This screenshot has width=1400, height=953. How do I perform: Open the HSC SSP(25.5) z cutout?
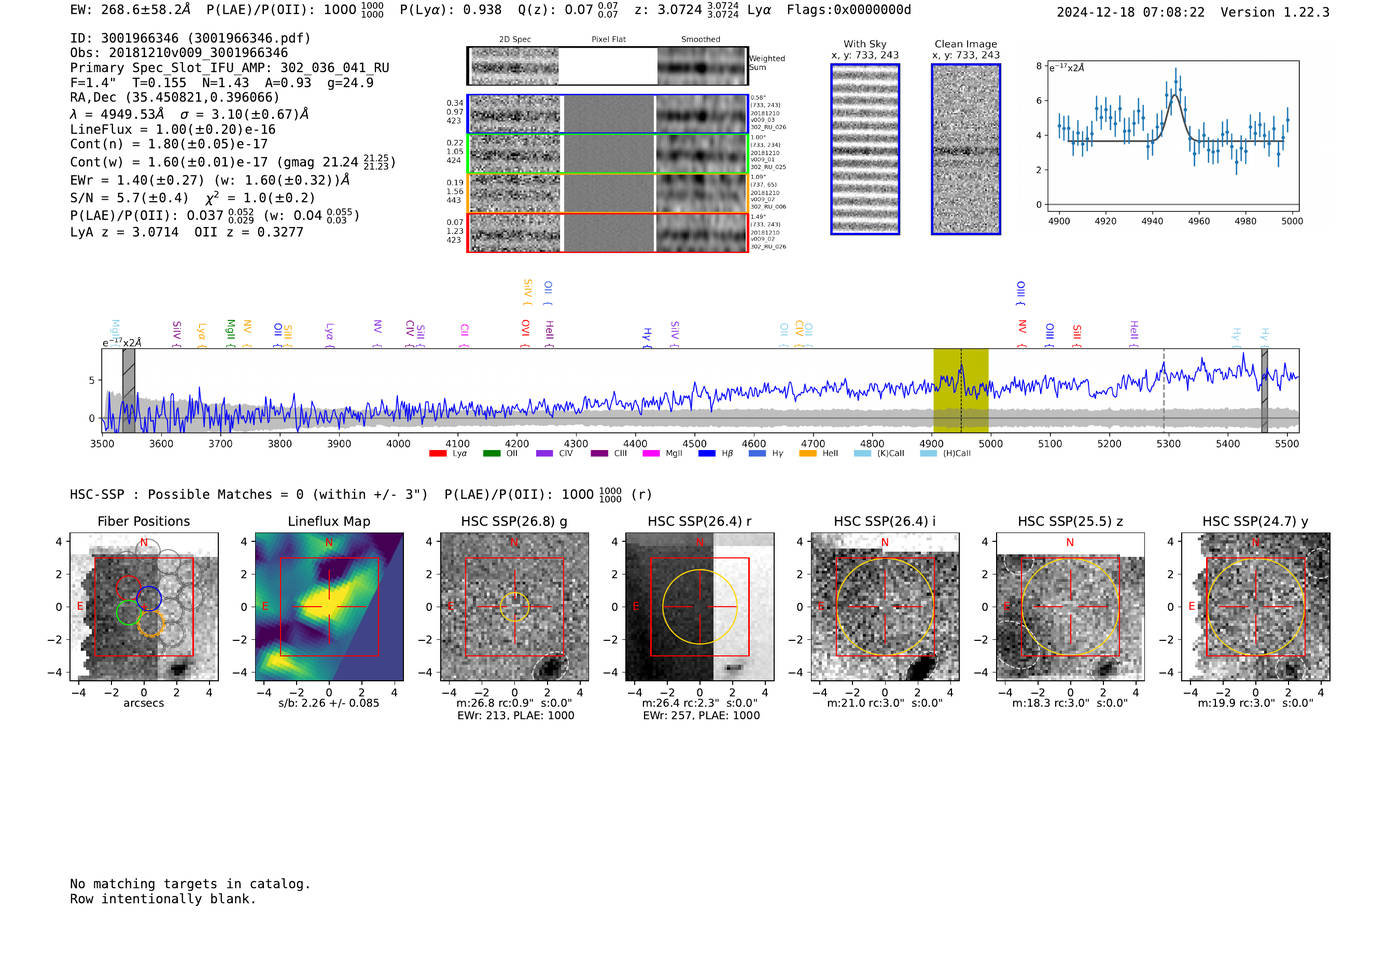(1070, 607)
